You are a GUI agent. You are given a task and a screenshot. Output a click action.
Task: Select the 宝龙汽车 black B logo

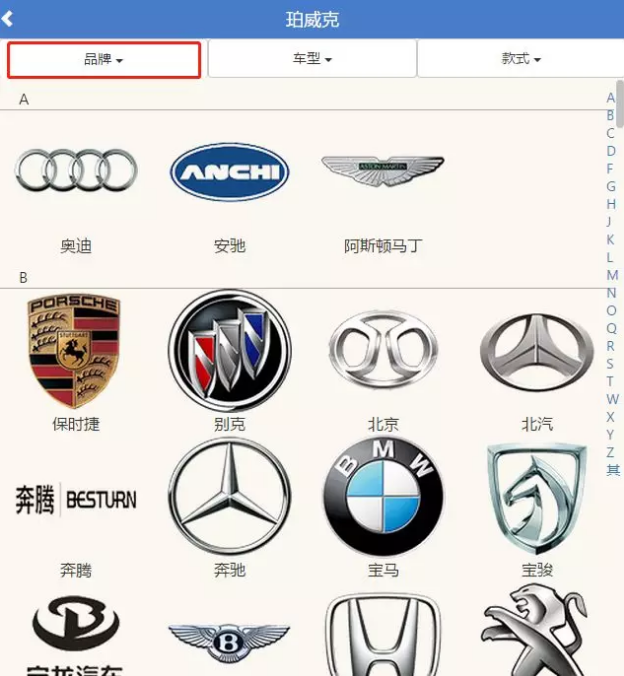click(x=76, y=636)
